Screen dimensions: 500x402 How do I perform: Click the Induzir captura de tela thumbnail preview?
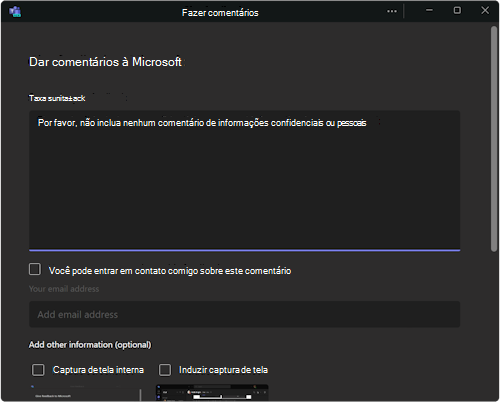tap(212, 392)
